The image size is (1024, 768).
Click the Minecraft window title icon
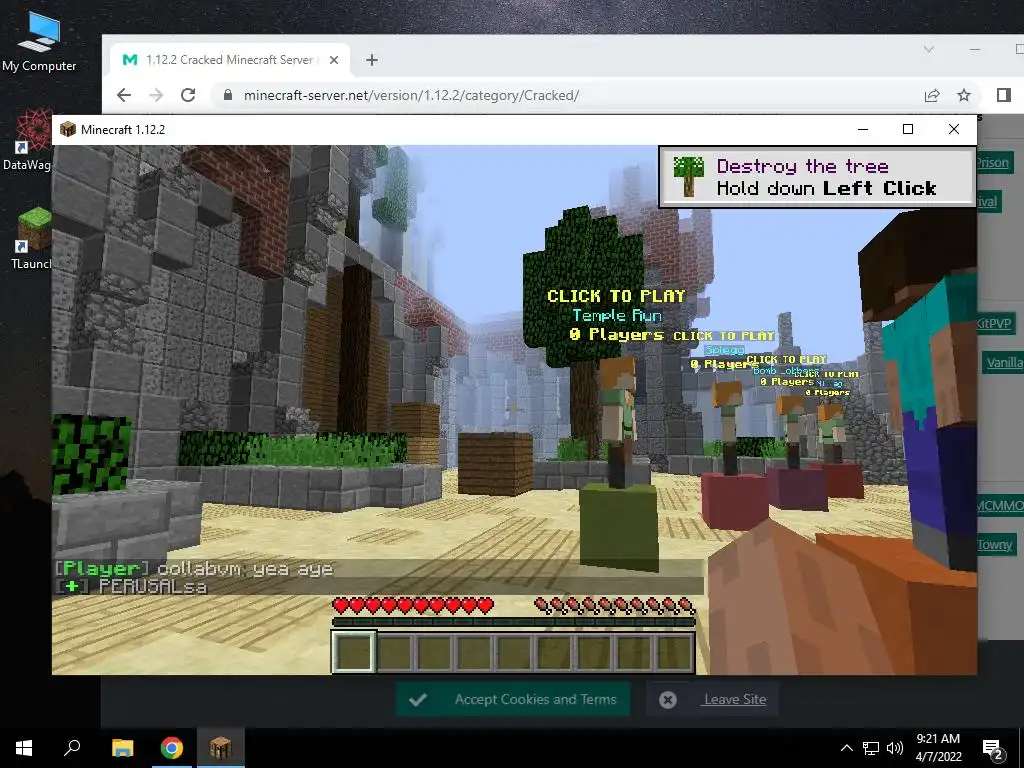tap(68, 129)
